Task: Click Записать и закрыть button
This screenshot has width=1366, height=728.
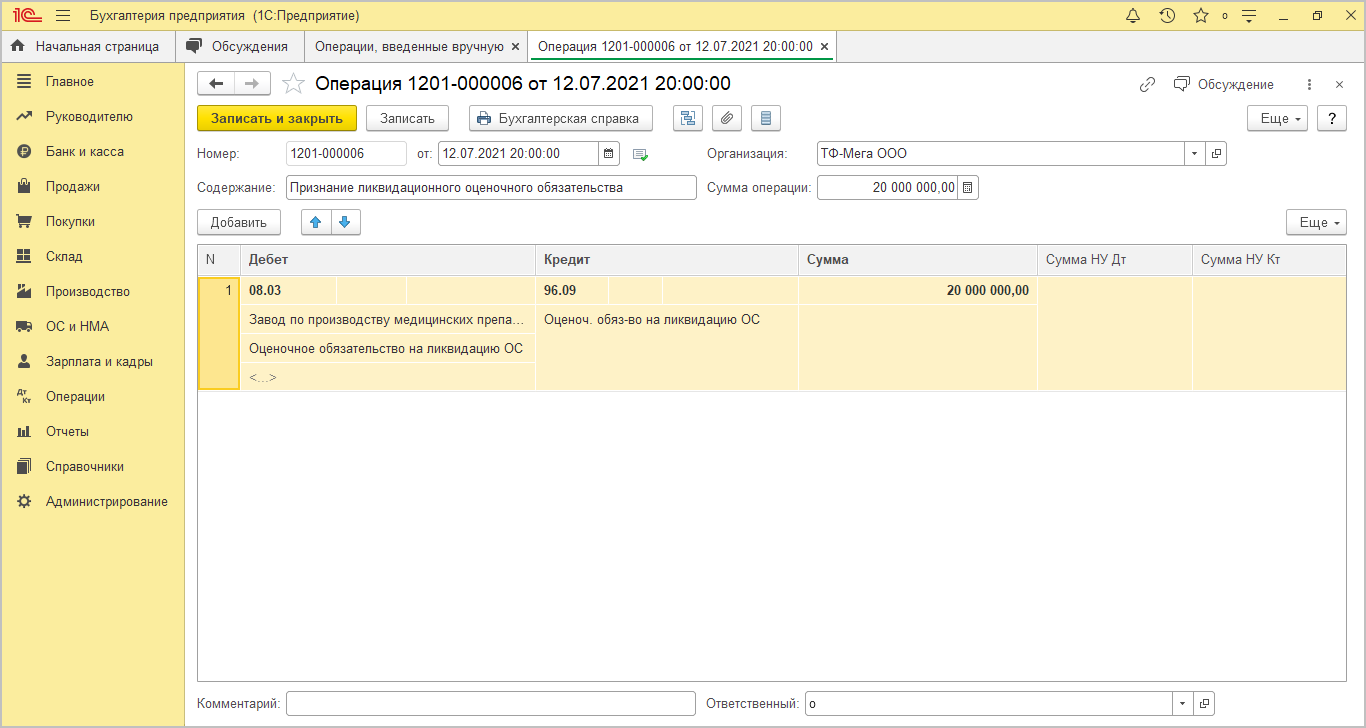Action: pos(277,118)
